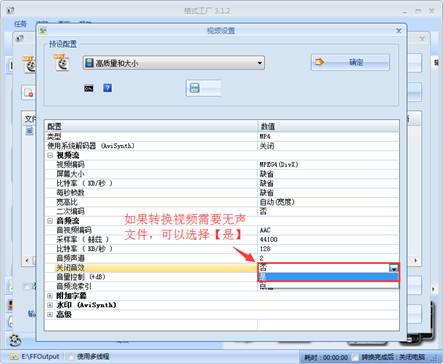The height and width of the screenshot is (364, 443).
Task: Expand the 水印 (AviSynth) section
Action: pyautogui.click(x=50, y=305)
